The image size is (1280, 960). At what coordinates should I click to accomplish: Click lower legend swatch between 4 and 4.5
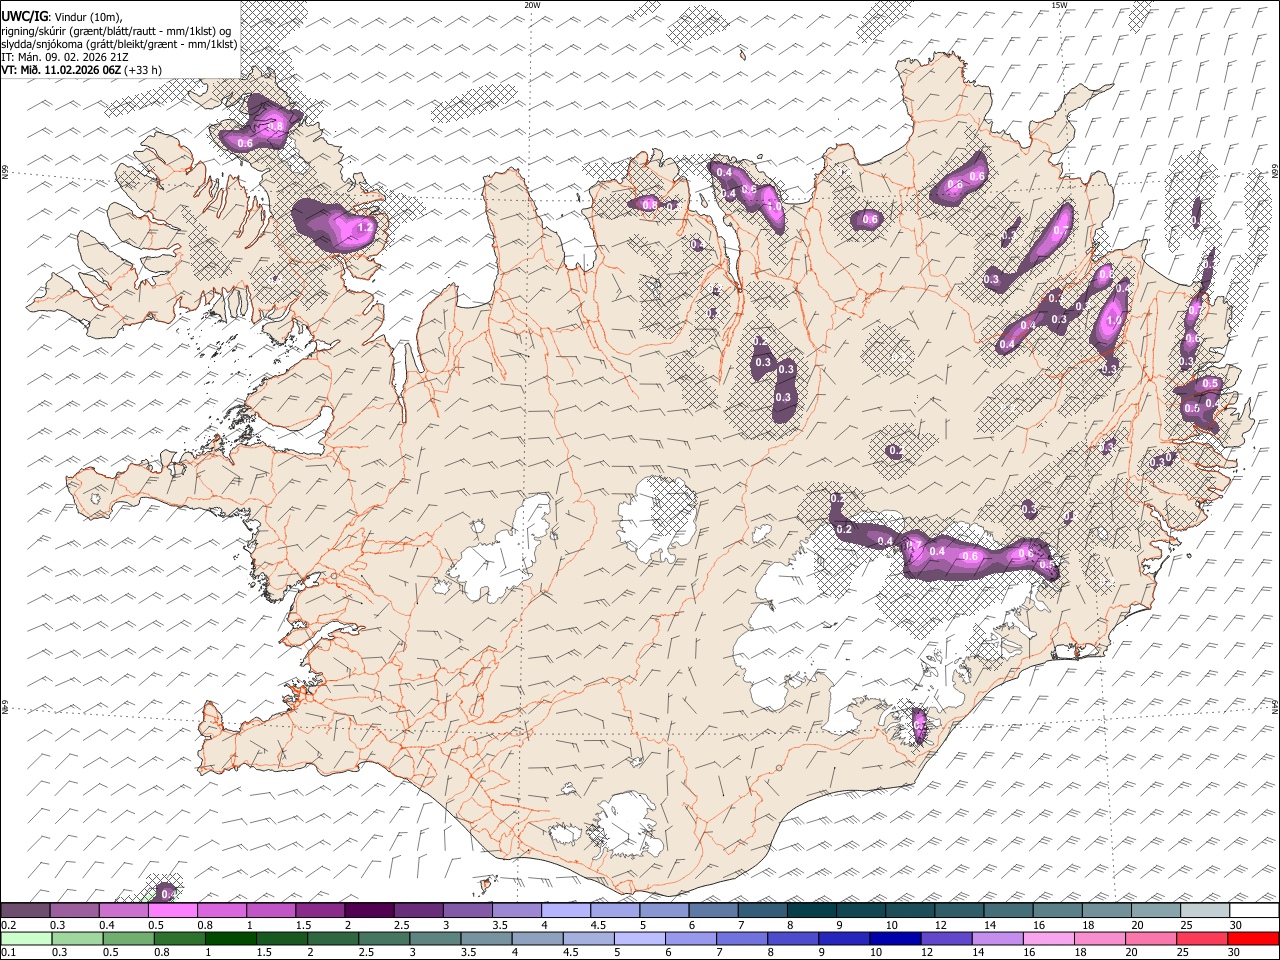click(x=538, y=939)
